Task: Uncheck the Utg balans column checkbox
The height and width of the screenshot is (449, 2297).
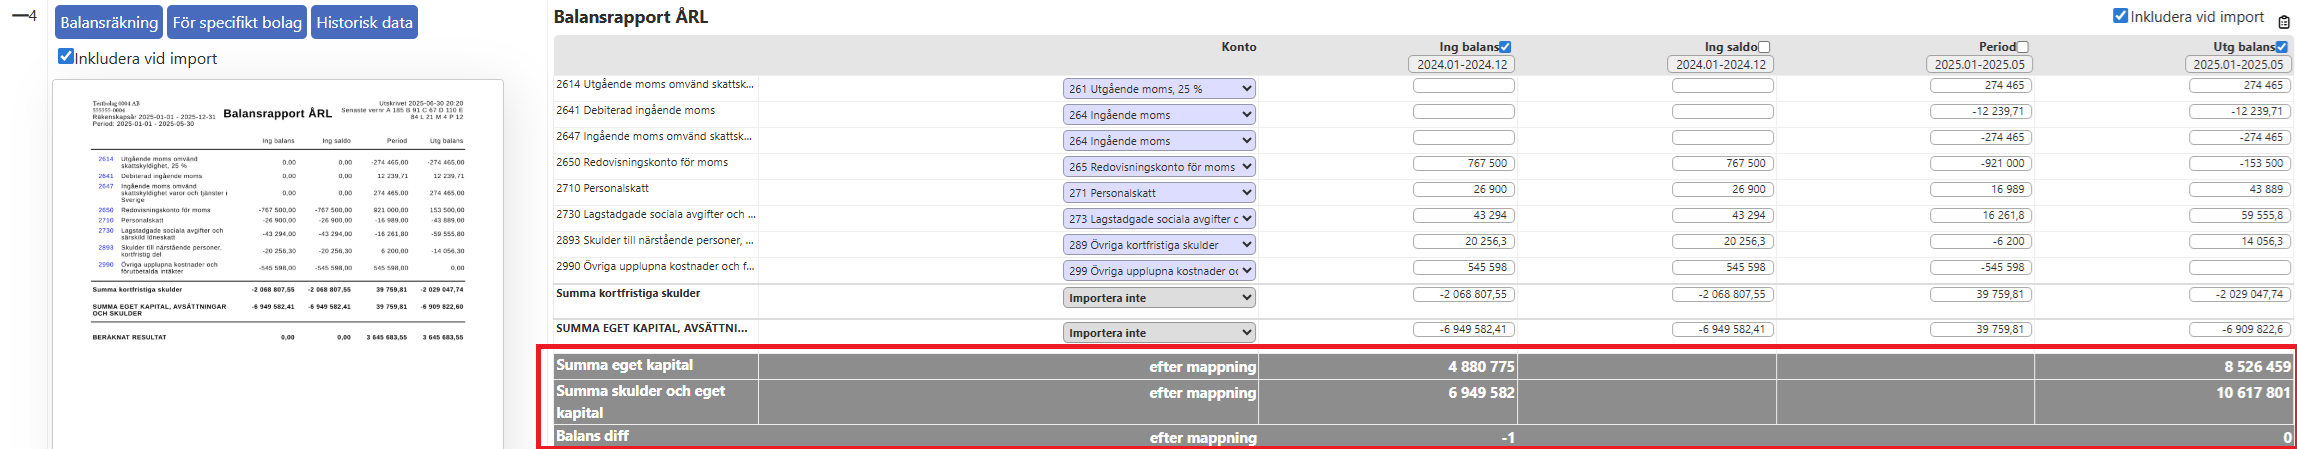Action: (x=2281, y=47)
